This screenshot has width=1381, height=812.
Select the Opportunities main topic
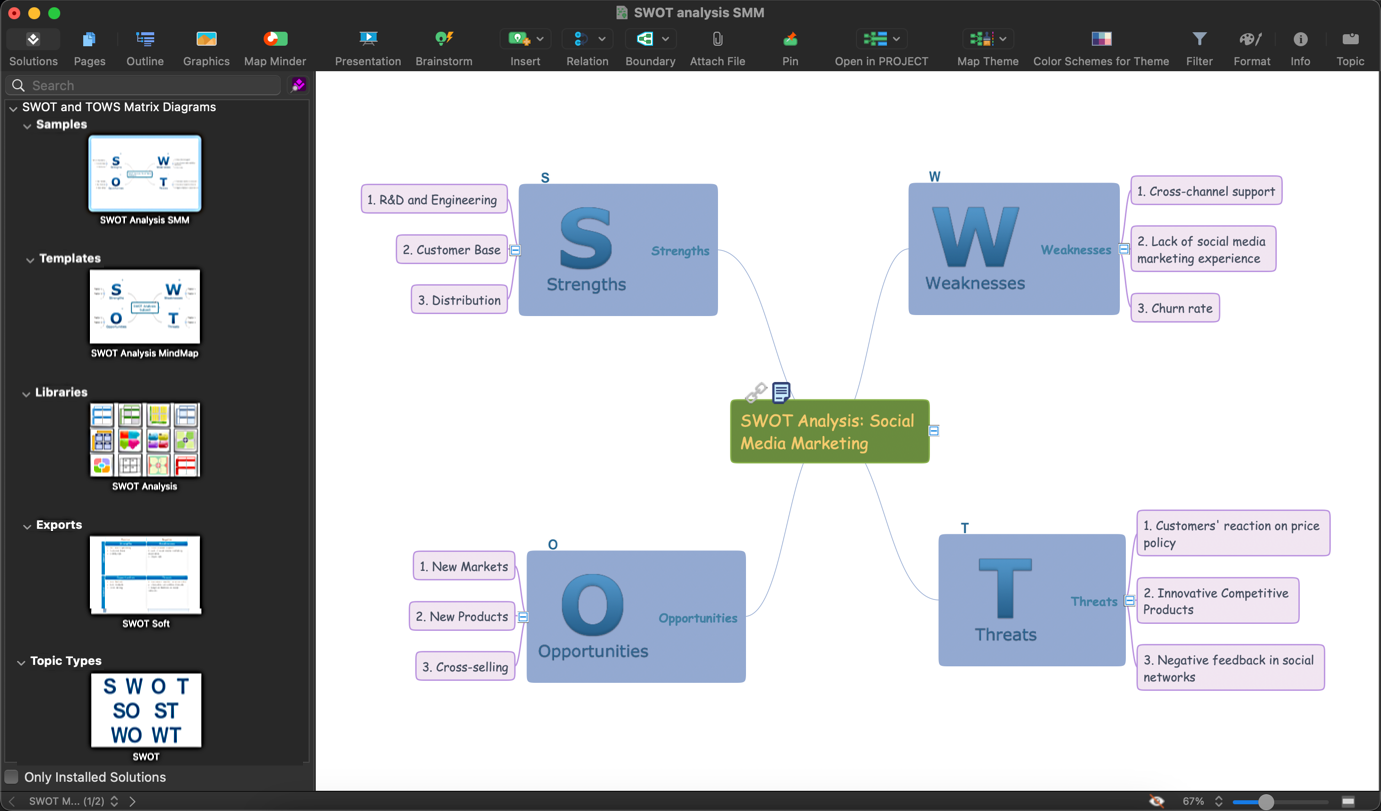click(636, 617)
